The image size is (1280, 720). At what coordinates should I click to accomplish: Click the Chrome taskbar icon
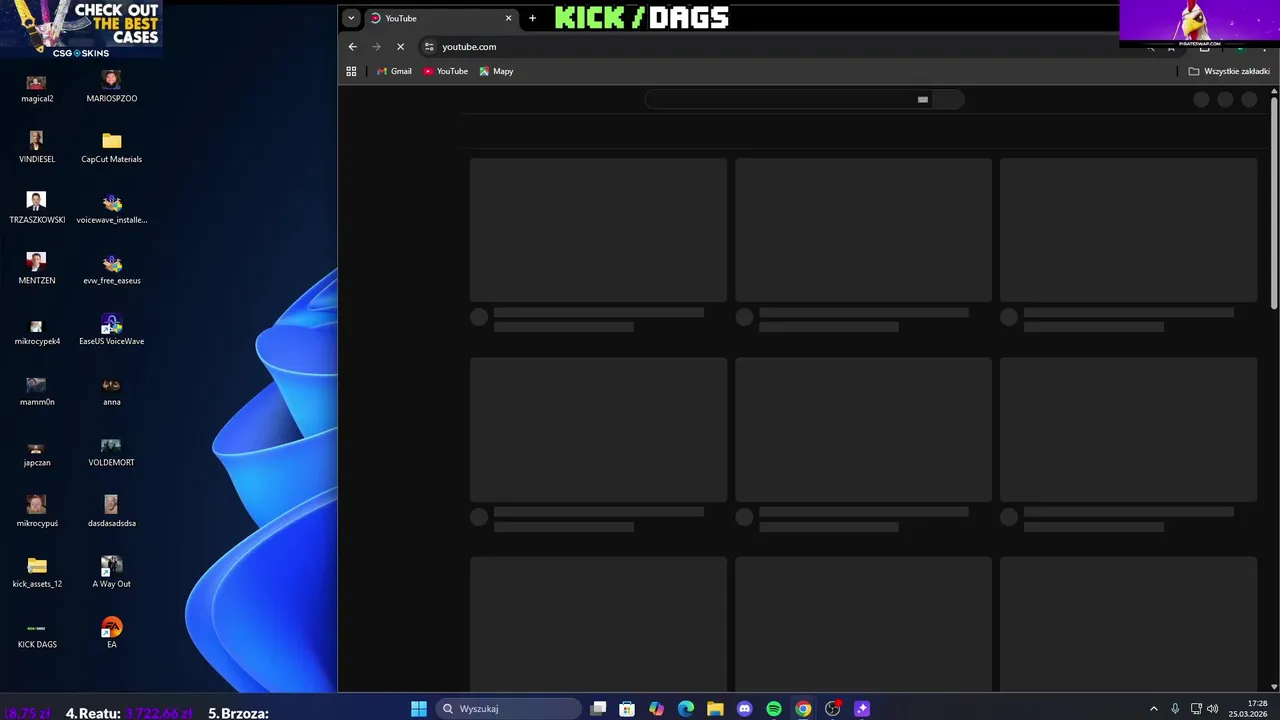[803, 709]
